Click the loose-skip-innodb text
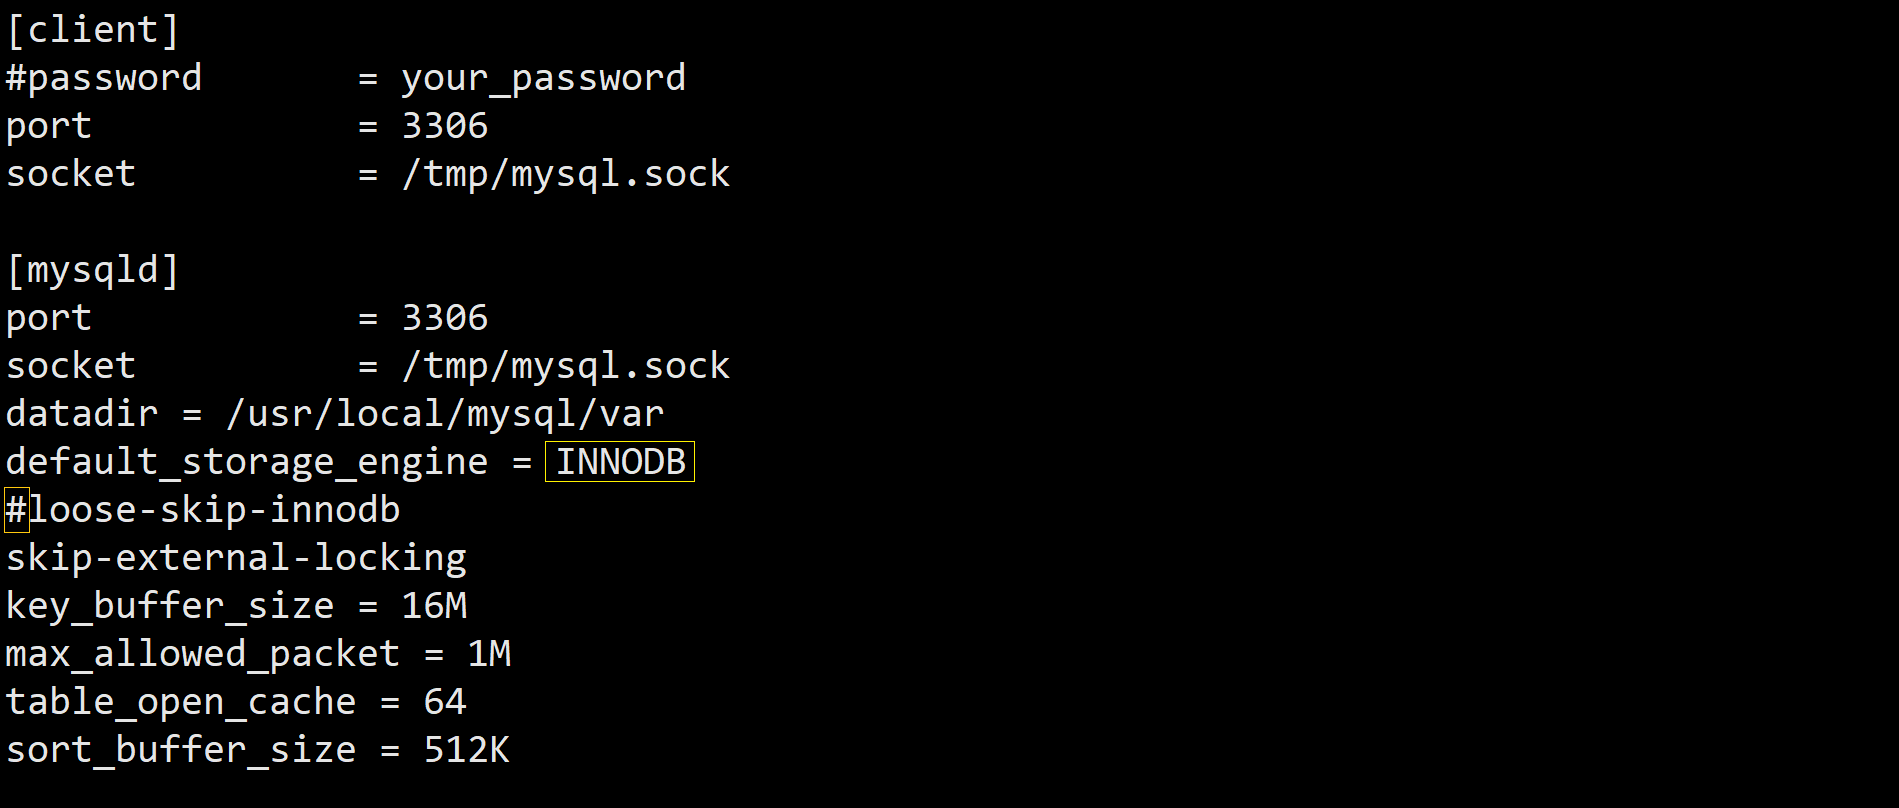The height and width of the screenshot is (808, 1899). click(214, 510)
